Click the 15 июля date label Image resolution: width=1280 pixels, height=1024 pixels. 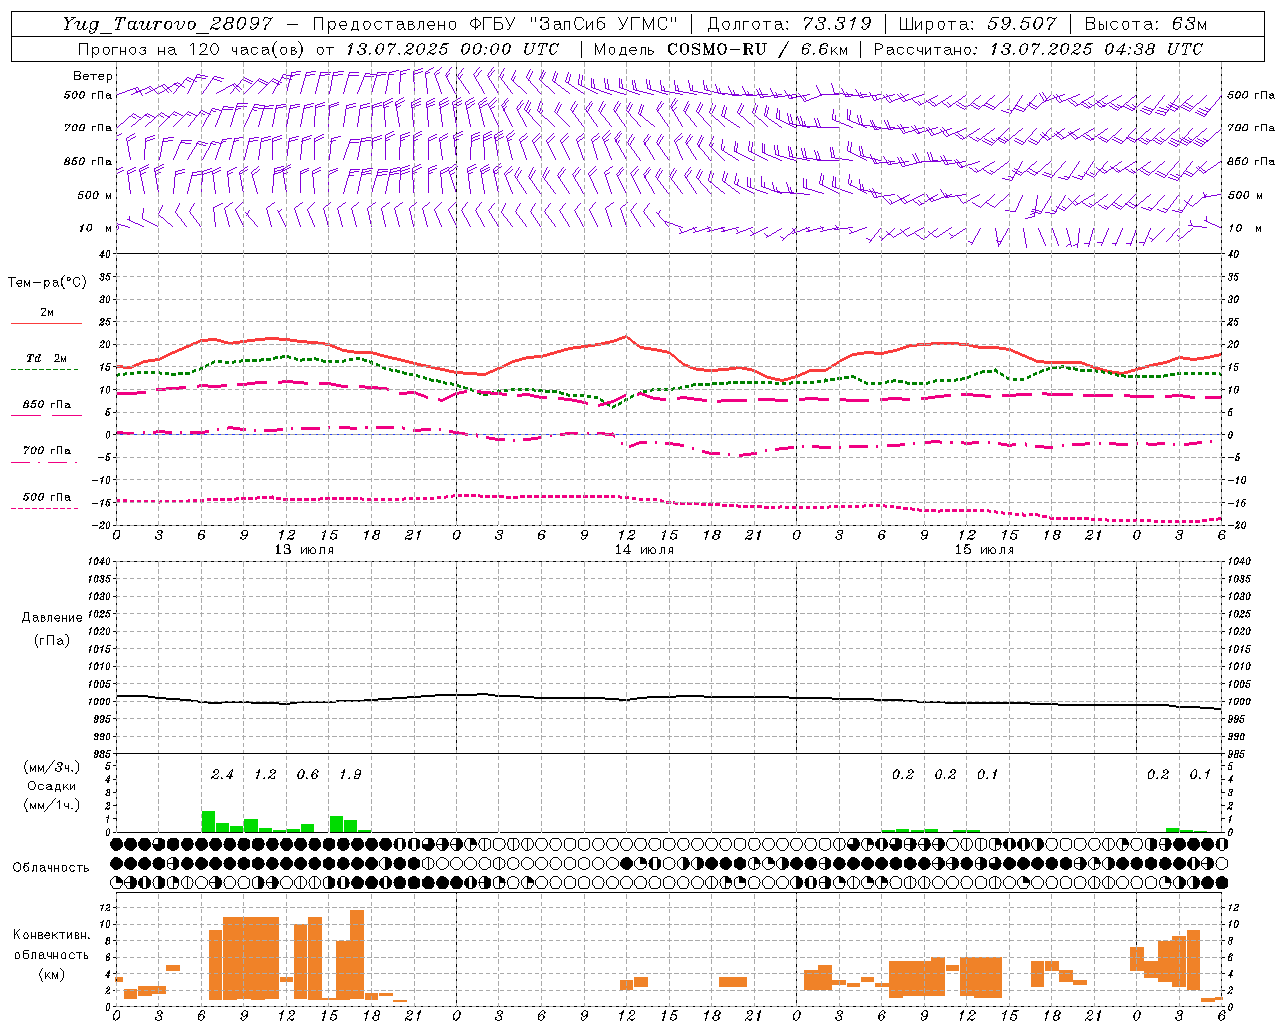(984, 550)
